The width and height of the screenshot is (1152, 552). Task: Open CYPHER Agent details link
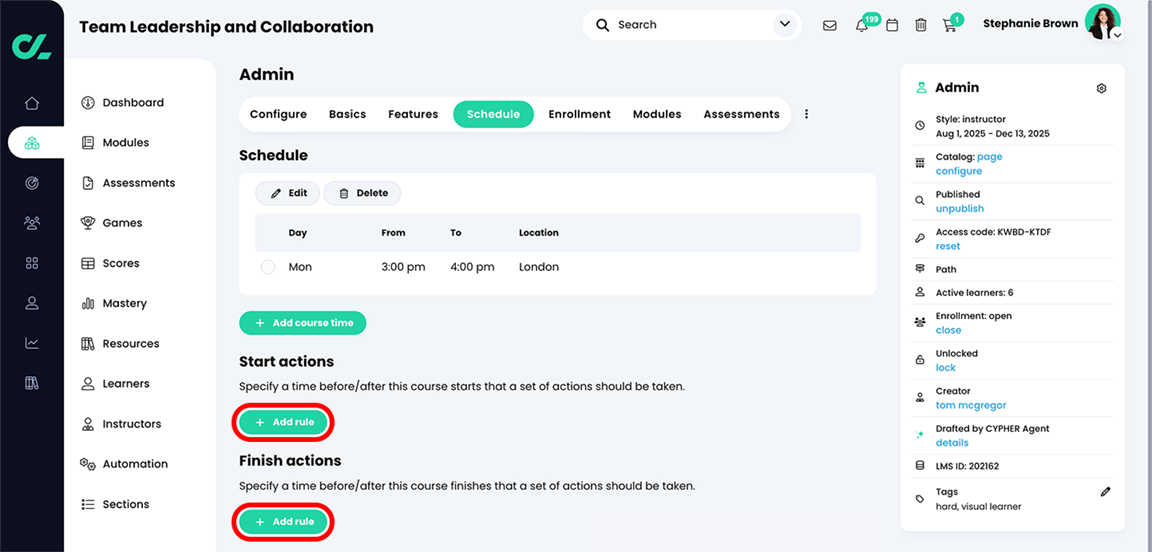(x=952, y=442)
